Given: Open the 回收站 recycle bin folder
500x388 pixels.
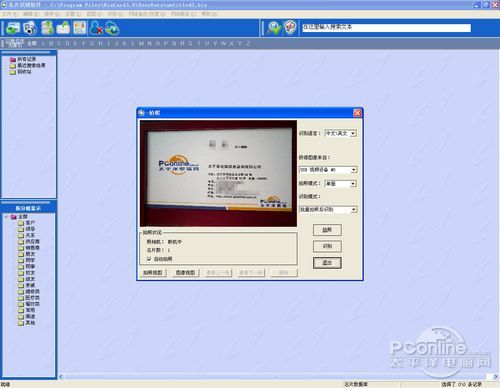Looking at the screenshot, I should click(24, 72).
